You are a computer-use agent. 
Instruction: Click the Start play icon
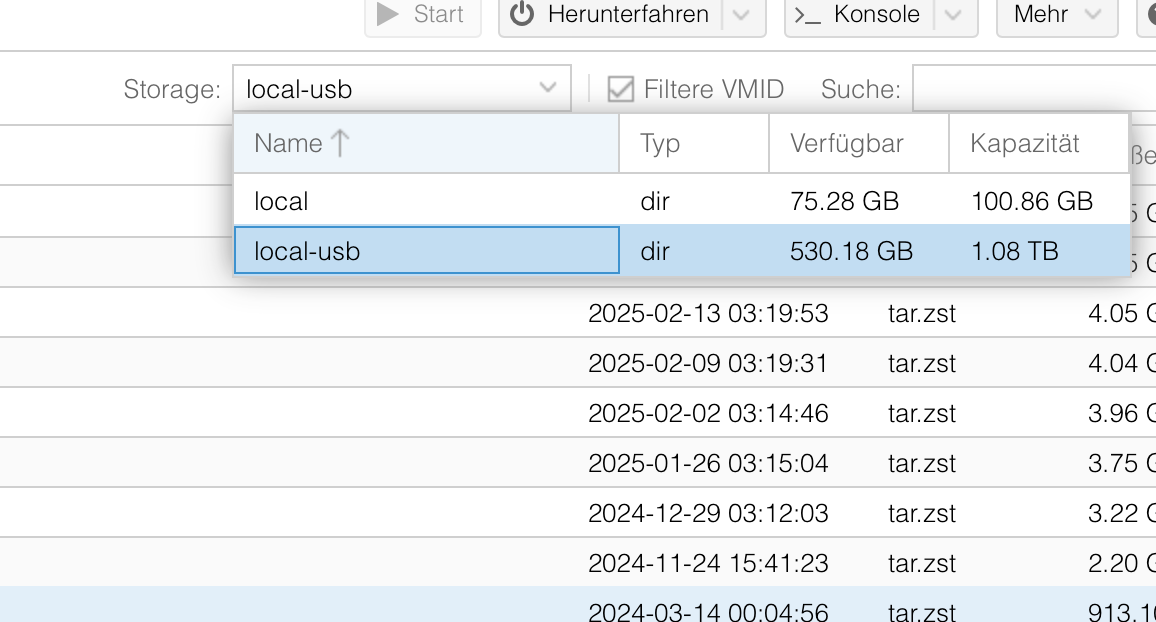click(x=387, y=14)
